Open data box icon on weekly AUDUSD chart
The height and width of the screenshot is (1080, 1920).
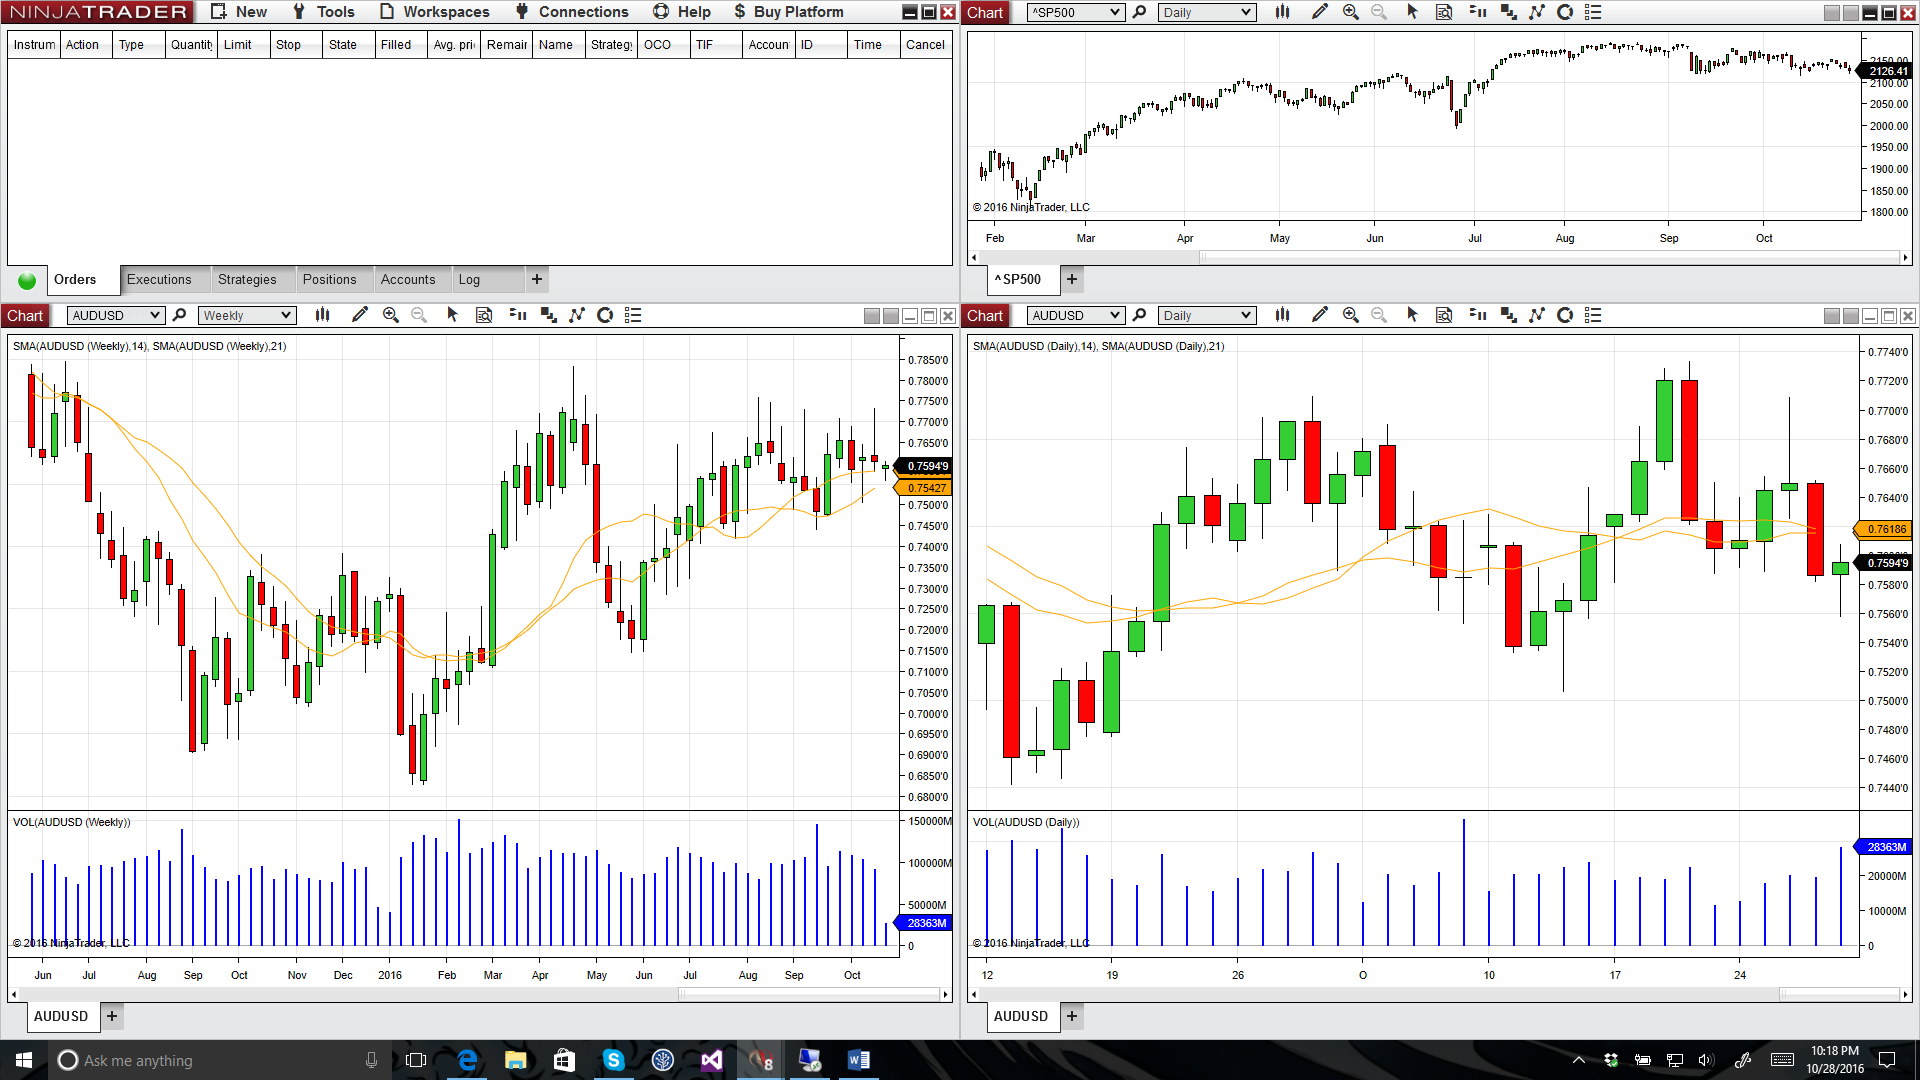pyautogui.click(x=484, y=315)
